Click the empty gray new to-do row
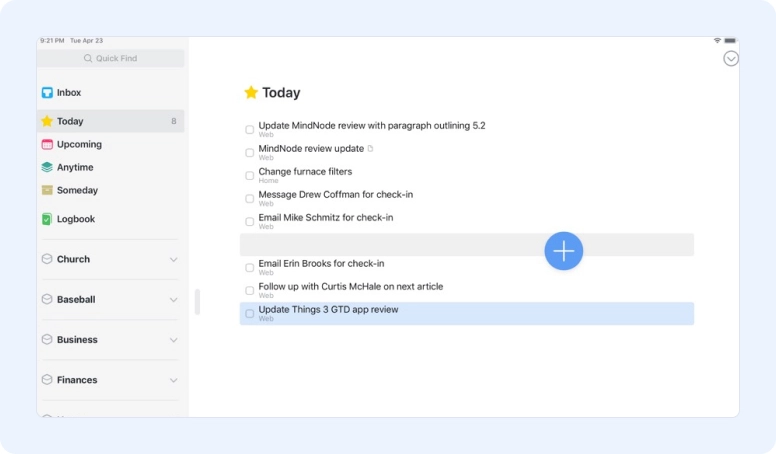776x454 pixels. [467, 245]
